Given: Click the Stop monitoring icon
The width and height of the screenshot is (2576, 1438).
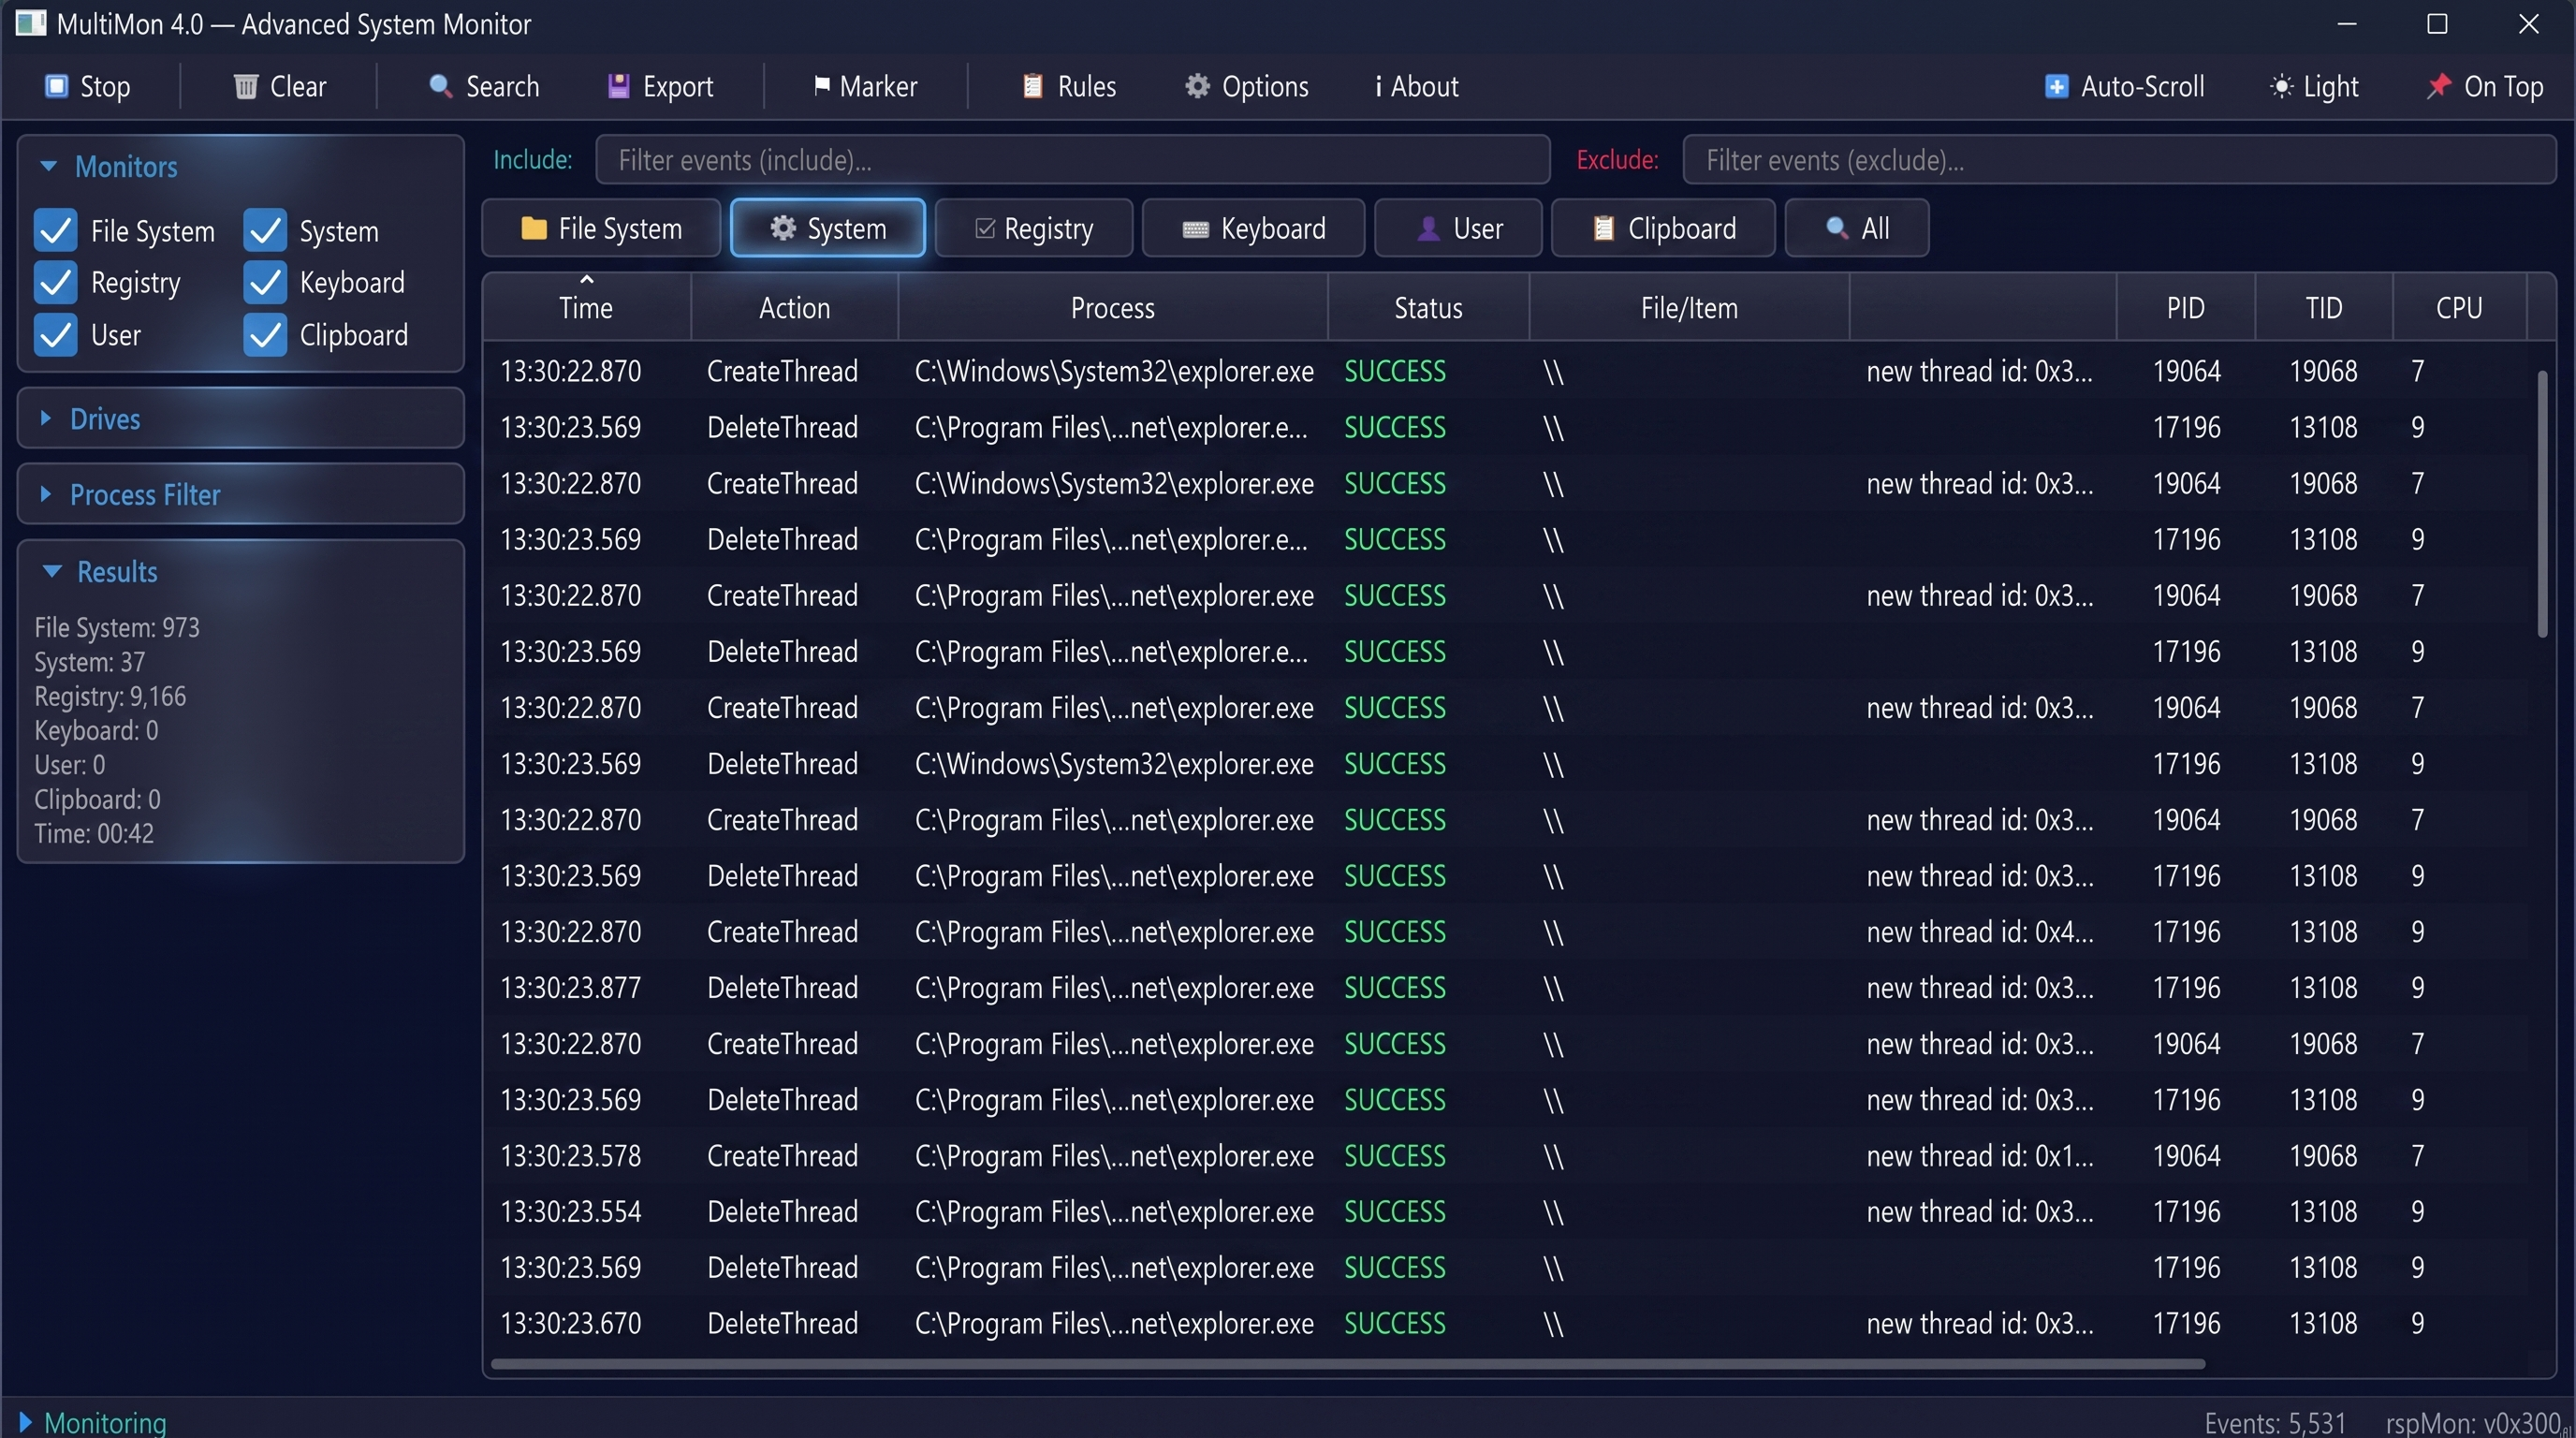Looking at the screenshot, I should (57, 87).
